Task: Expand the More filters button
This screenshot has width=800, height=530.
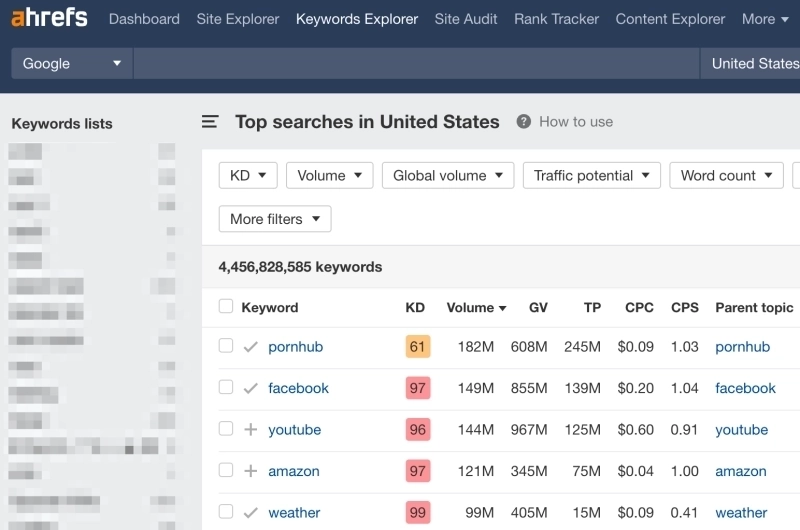Action: [274, 219]
